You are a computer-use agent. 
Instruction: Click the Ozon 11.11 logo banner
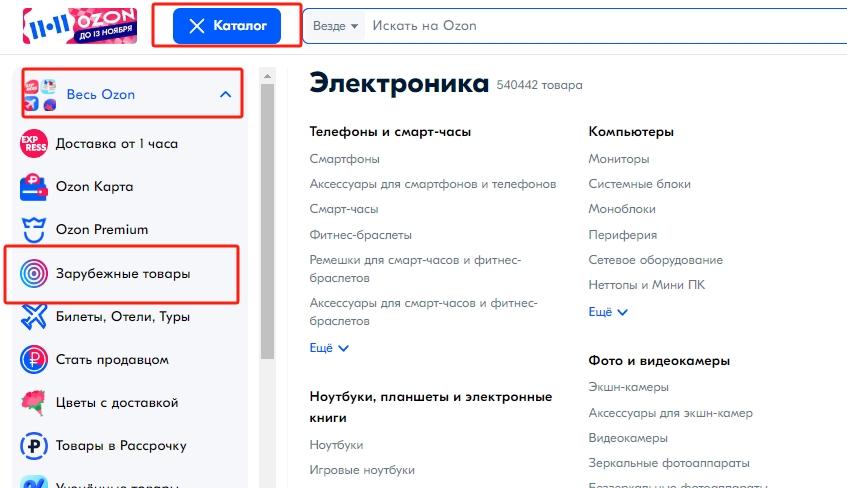tap(80, 25)
